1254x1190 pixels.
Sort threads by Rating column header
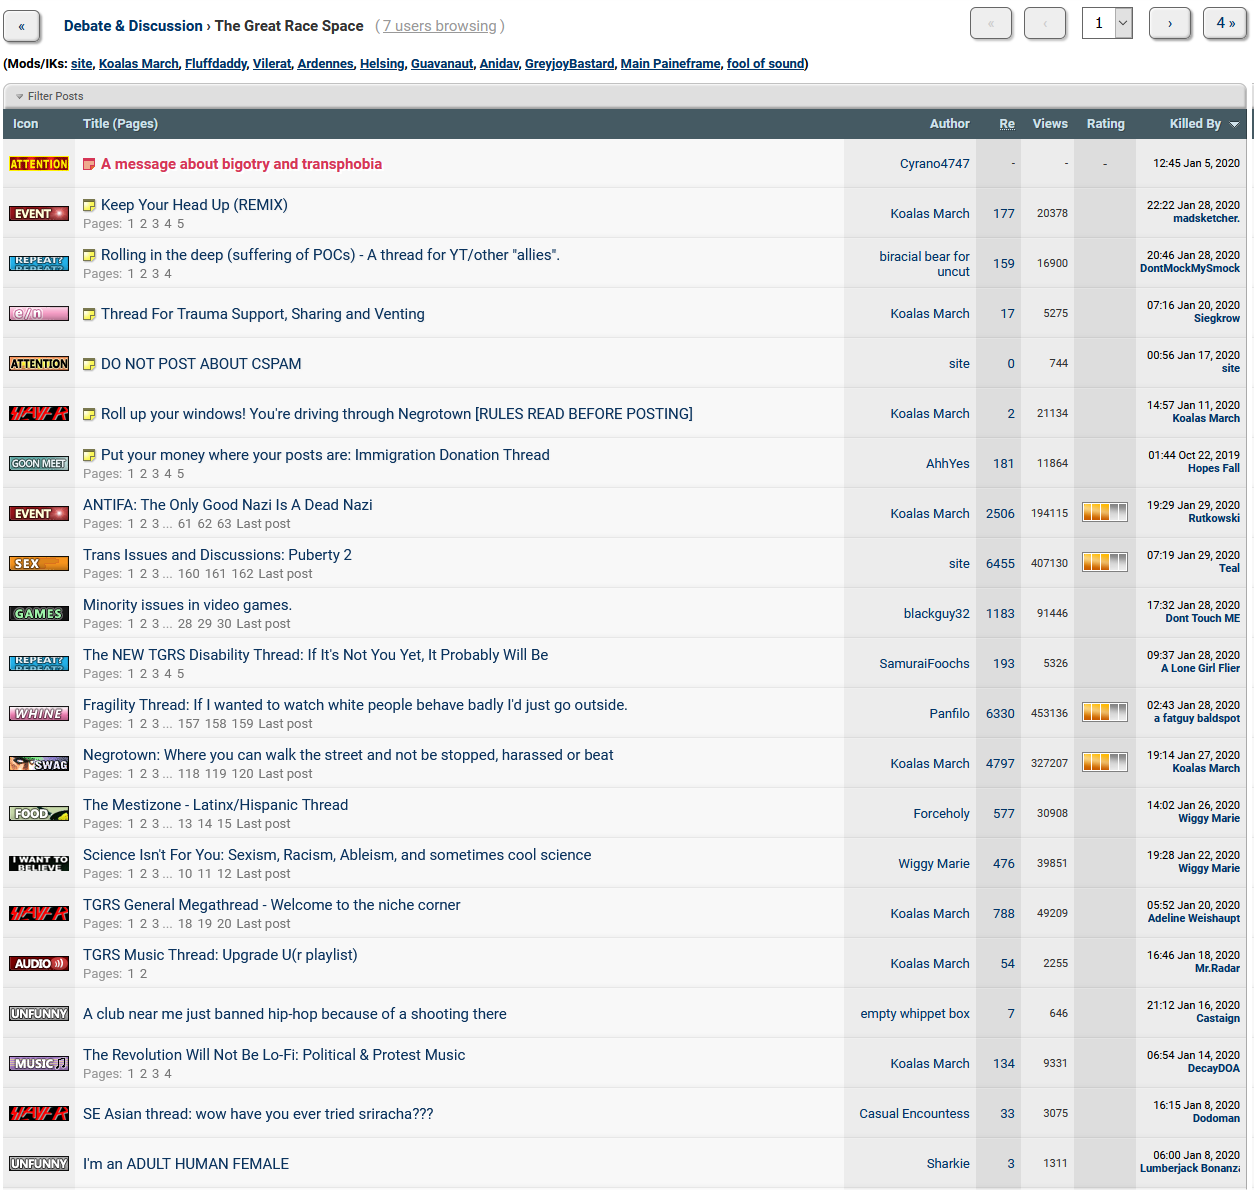click(x=1106, y=124)
